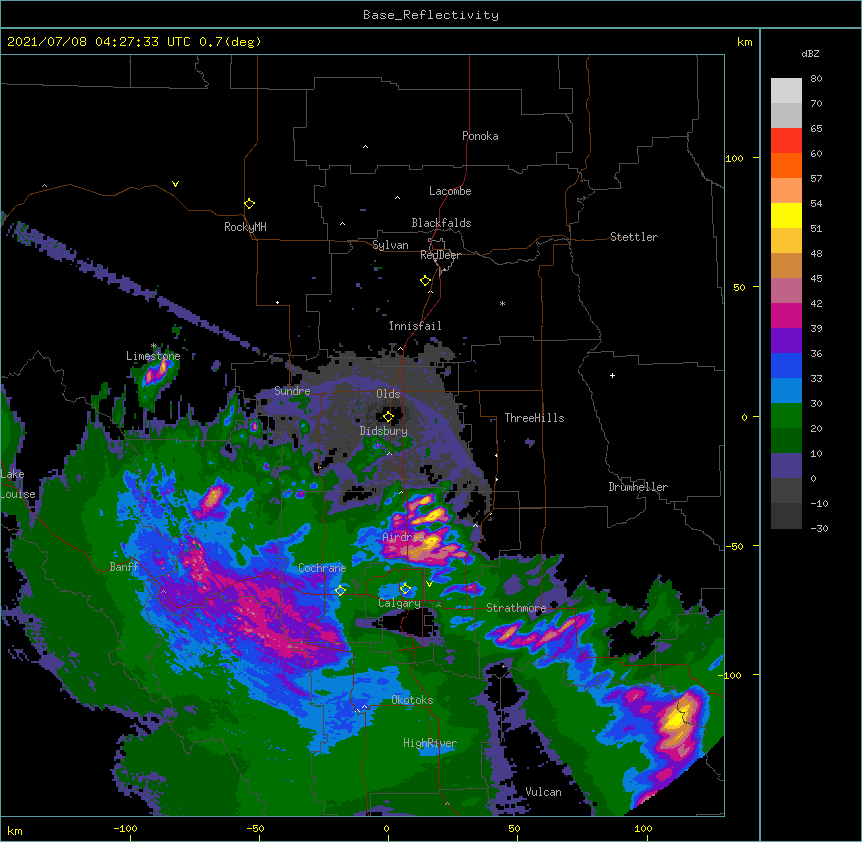Image resolution: width=862 pixels, height=842 pixels.
Task: Click the Airdrie label over the storm cell
Action: (x=403, y=537)
